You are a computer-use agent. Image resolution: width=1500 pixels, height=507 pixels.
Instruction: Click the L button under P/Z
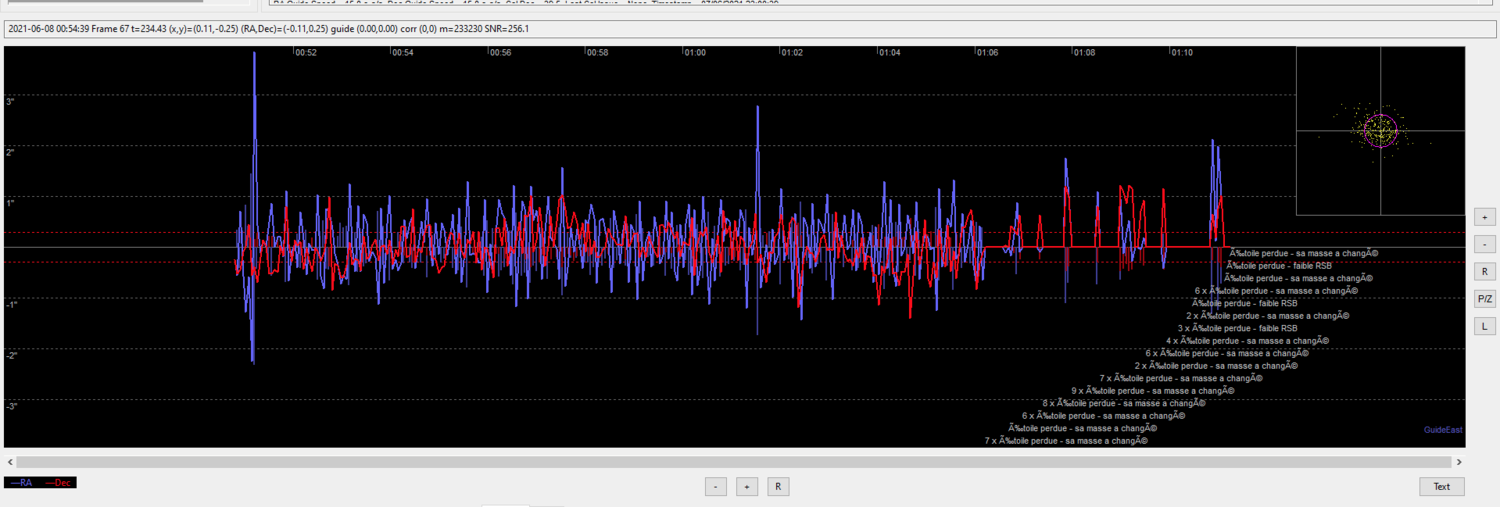[1484, 325]
